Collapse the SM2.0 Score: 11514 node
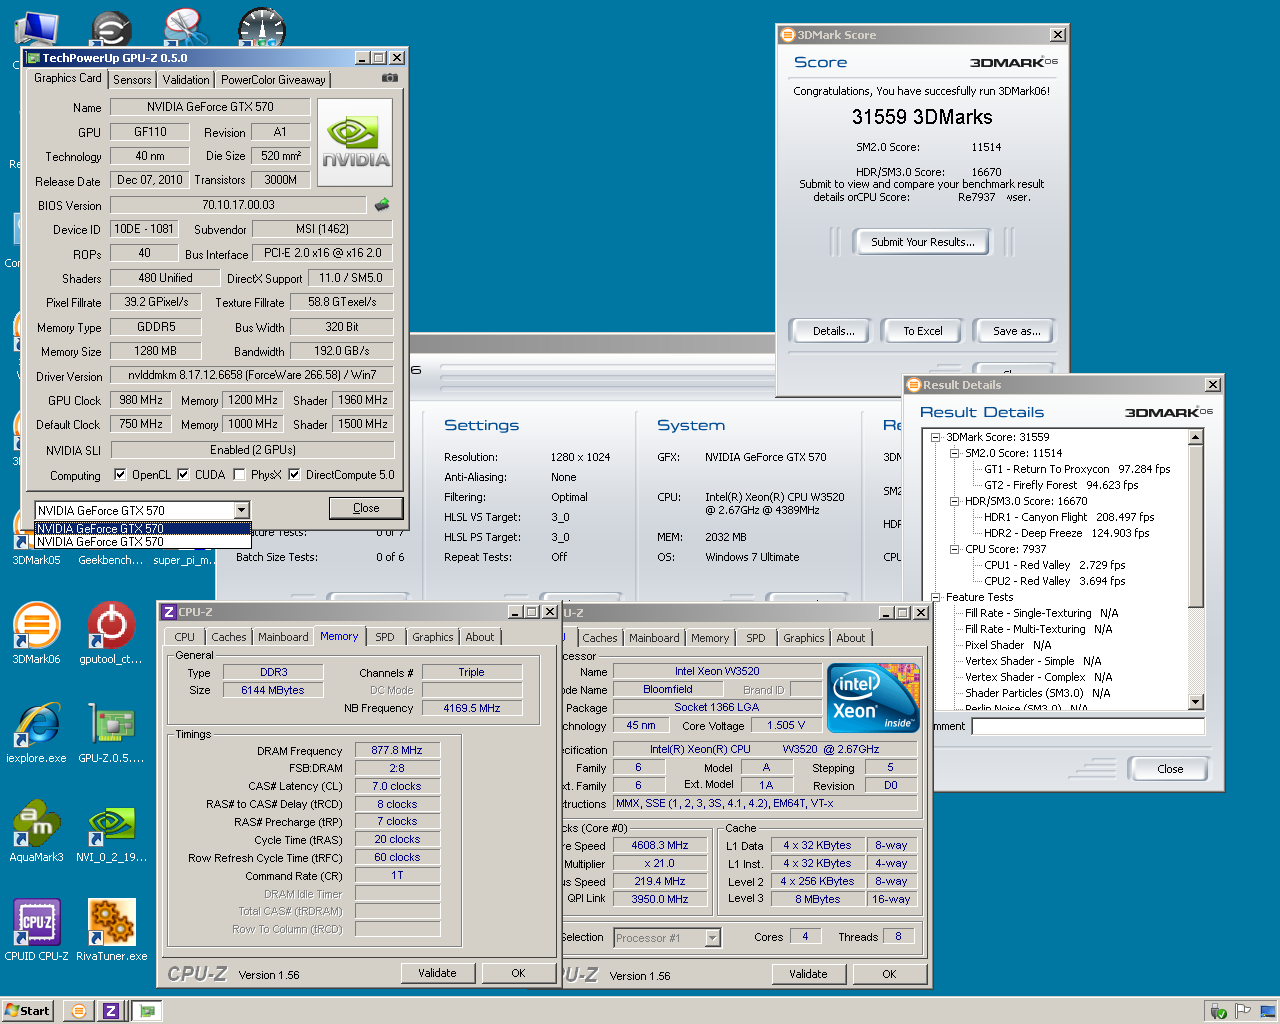The height and width of the screenshot is (1024, 1280). point(955,453)
